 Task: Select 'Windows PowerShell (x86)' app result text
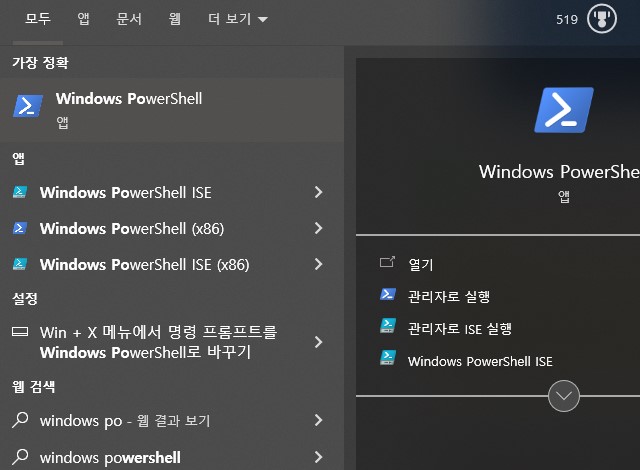tap(132, 228)
